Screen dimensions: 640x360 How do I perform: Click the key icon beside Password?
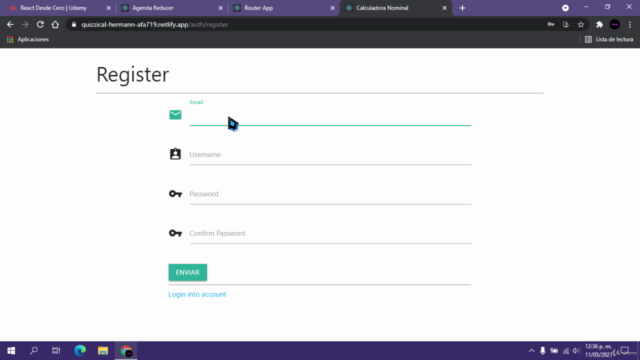(x=176, y=194)
